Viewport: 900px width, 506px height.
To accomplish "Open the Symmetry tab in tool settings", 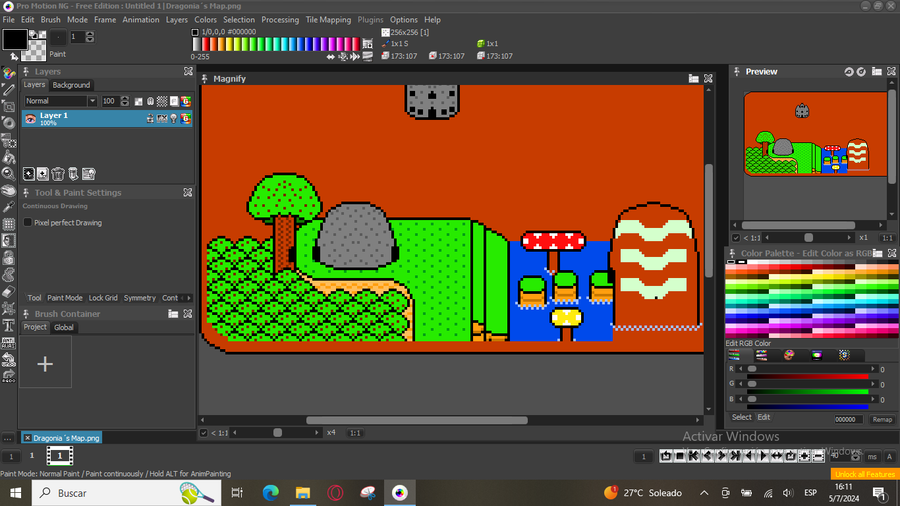I will [x=139, y=298].
